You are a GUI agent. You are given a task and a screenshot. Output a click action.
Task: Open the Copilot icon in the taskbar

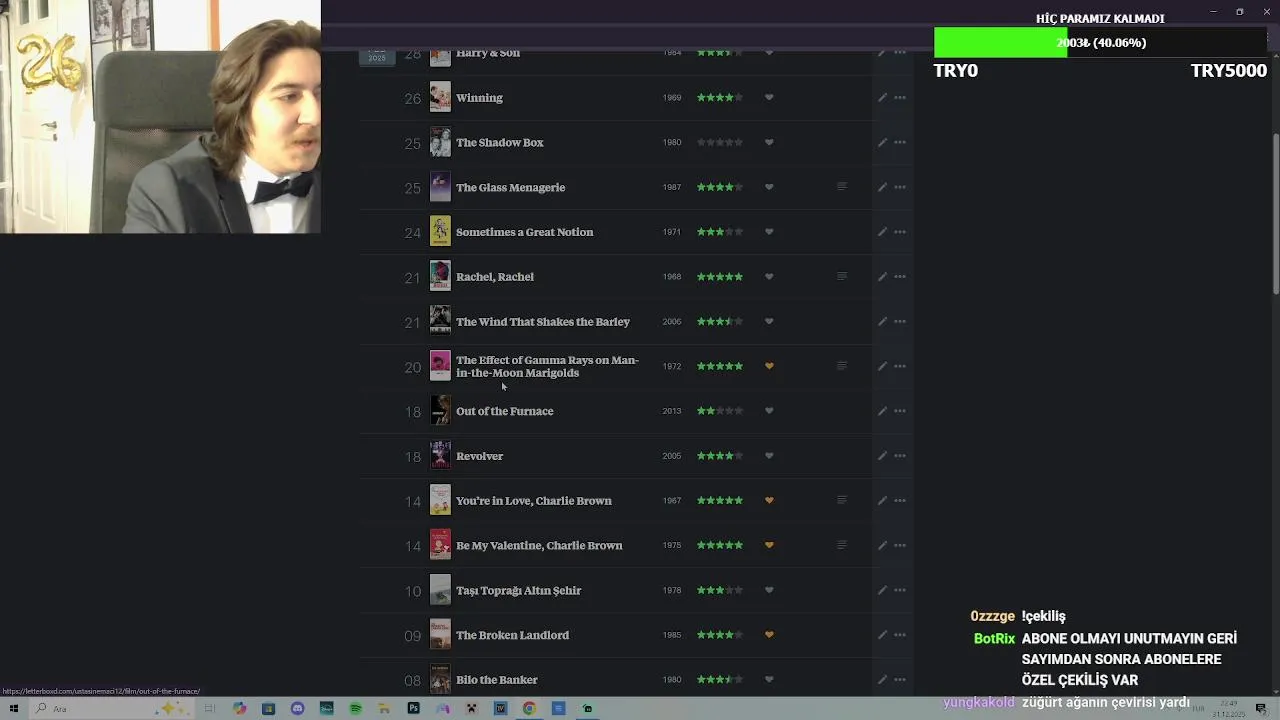point(239,708)
